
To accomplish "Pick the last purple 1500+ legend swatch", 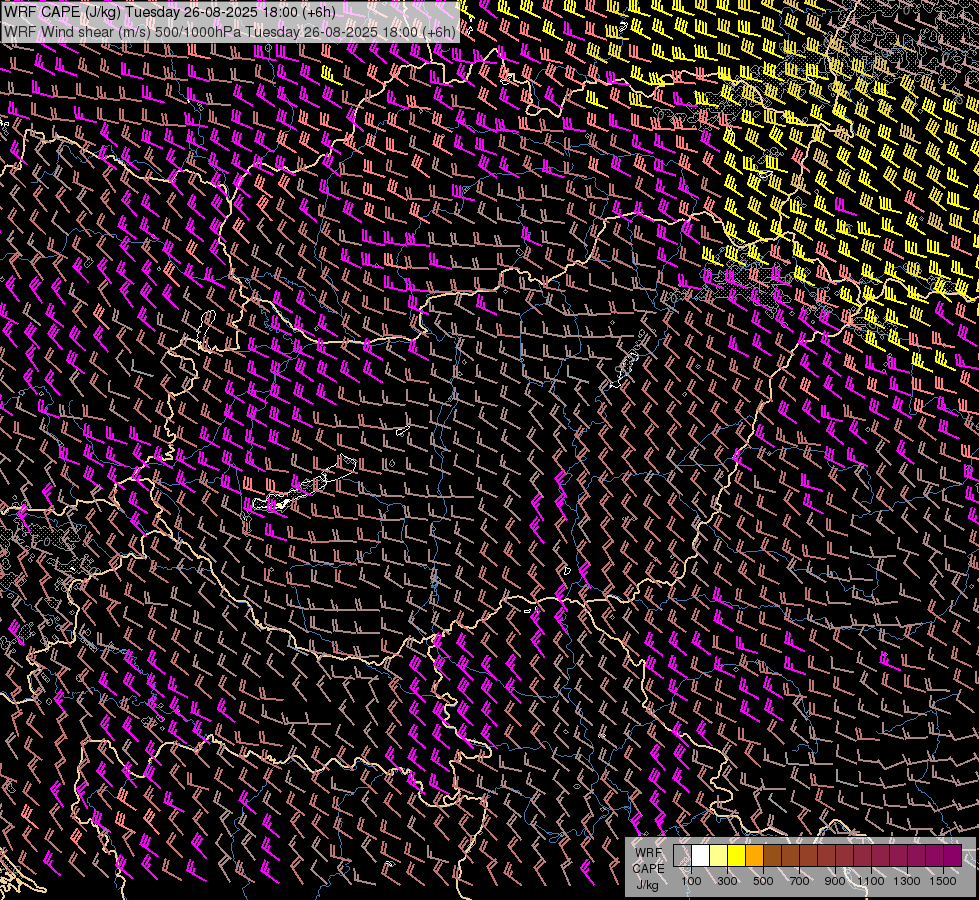I will (x=953, y=856).
